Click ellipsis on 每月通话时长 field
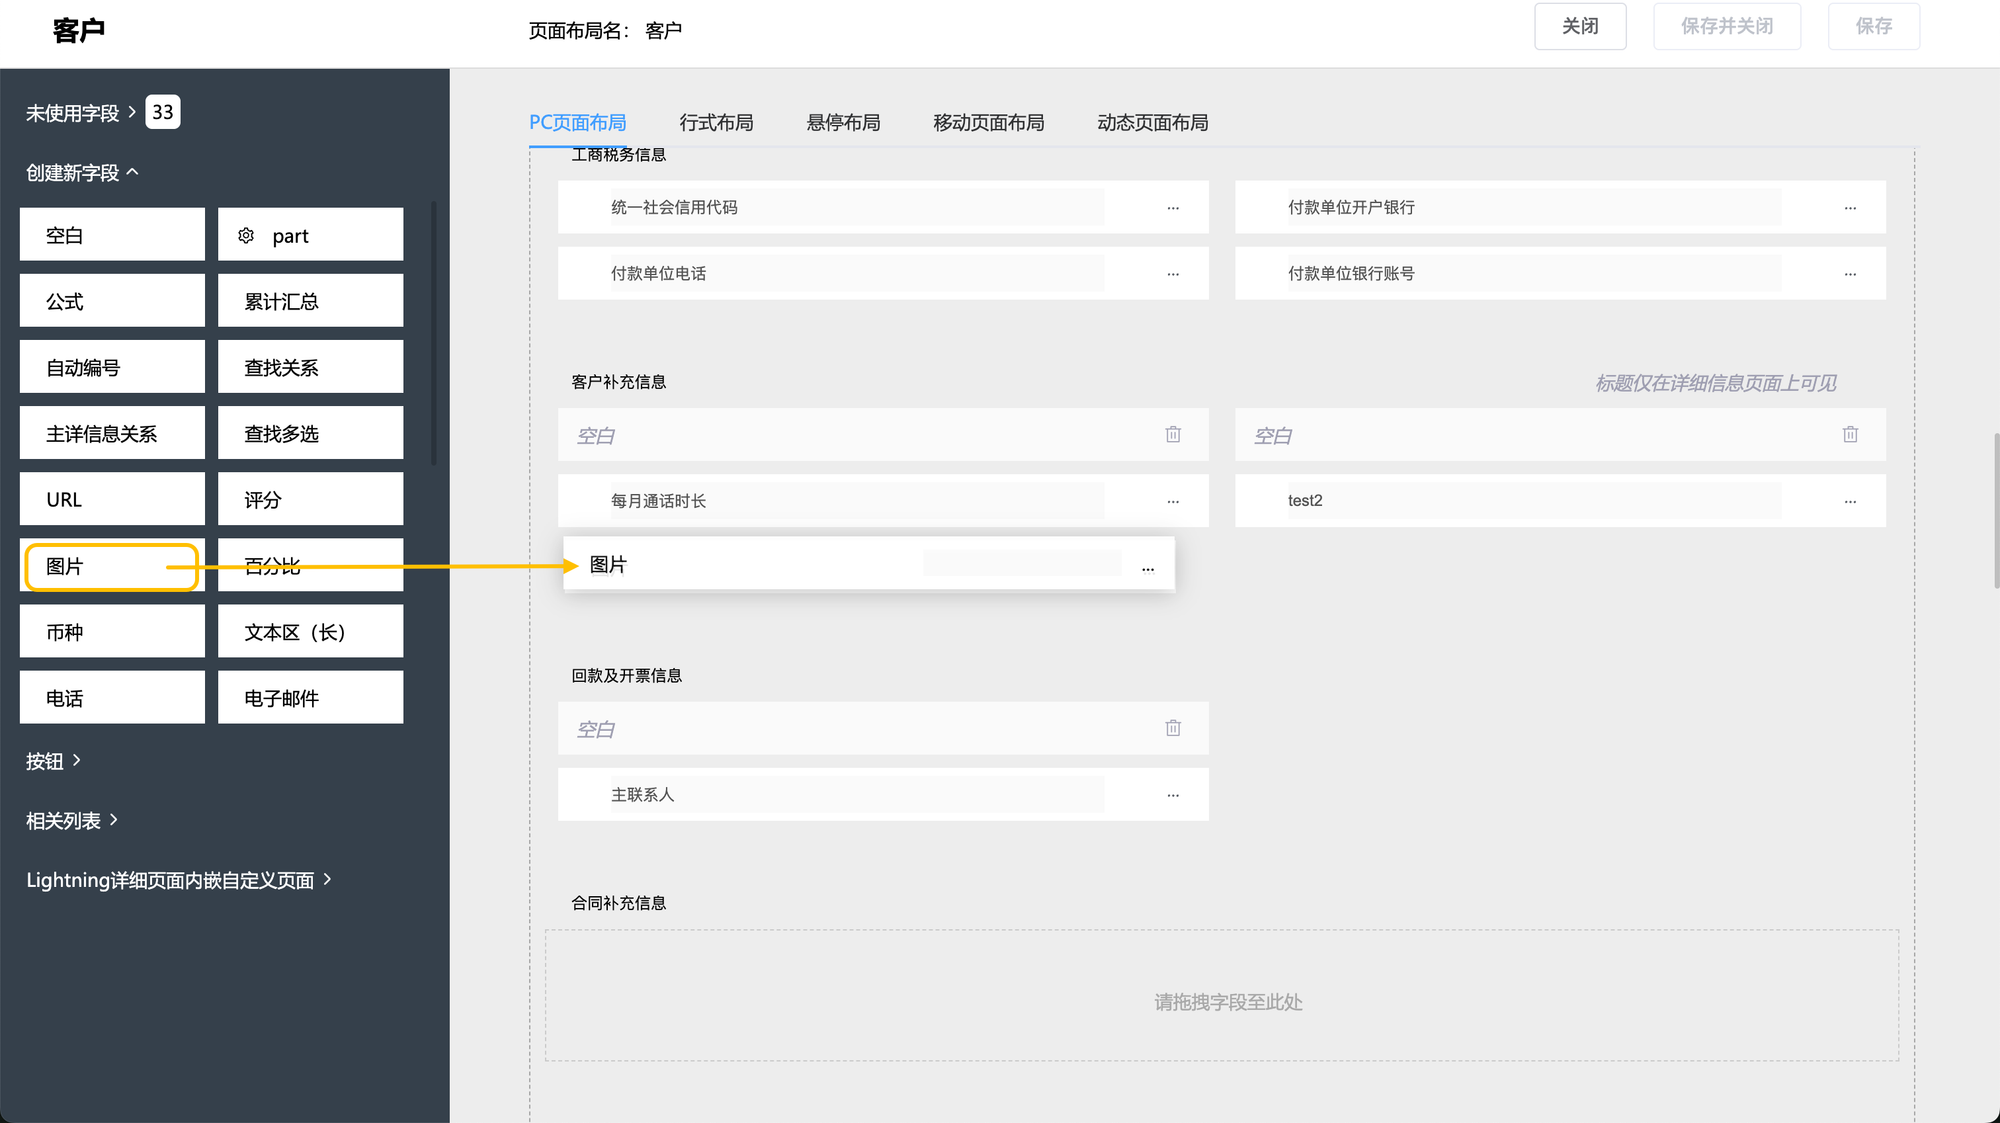 1173,501
